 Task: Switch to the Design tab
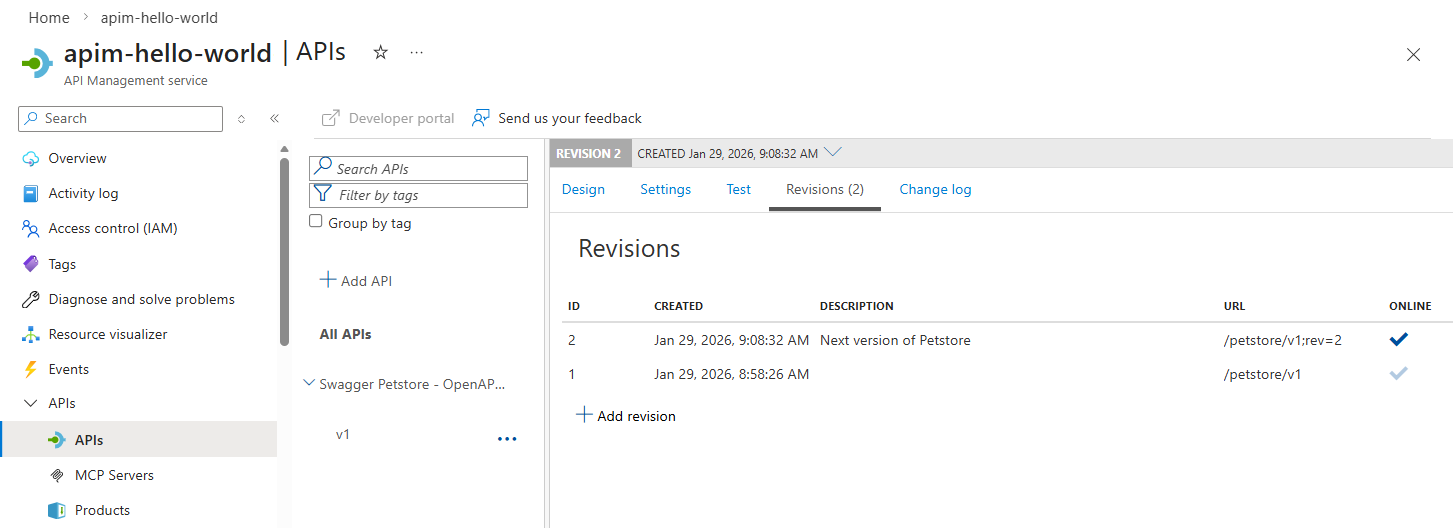click(x=583, y=189)
